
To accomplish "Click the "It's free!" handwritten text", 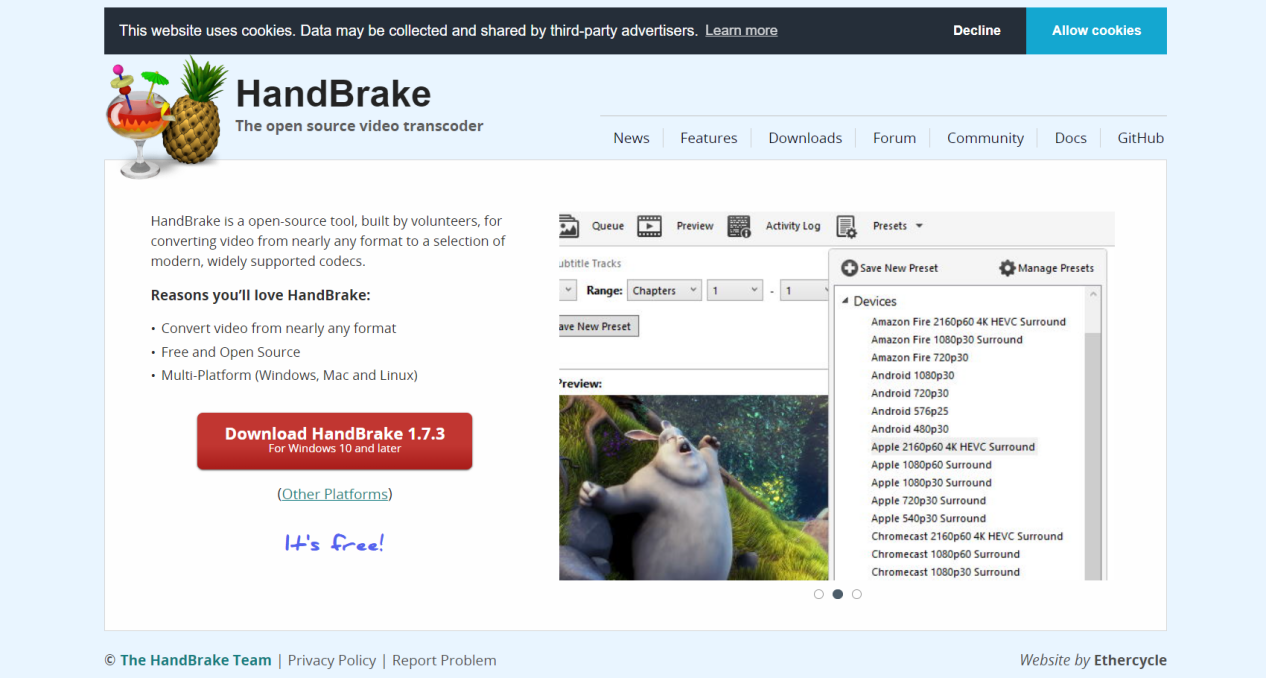I will pyautogui.click(x=334, y=543).
